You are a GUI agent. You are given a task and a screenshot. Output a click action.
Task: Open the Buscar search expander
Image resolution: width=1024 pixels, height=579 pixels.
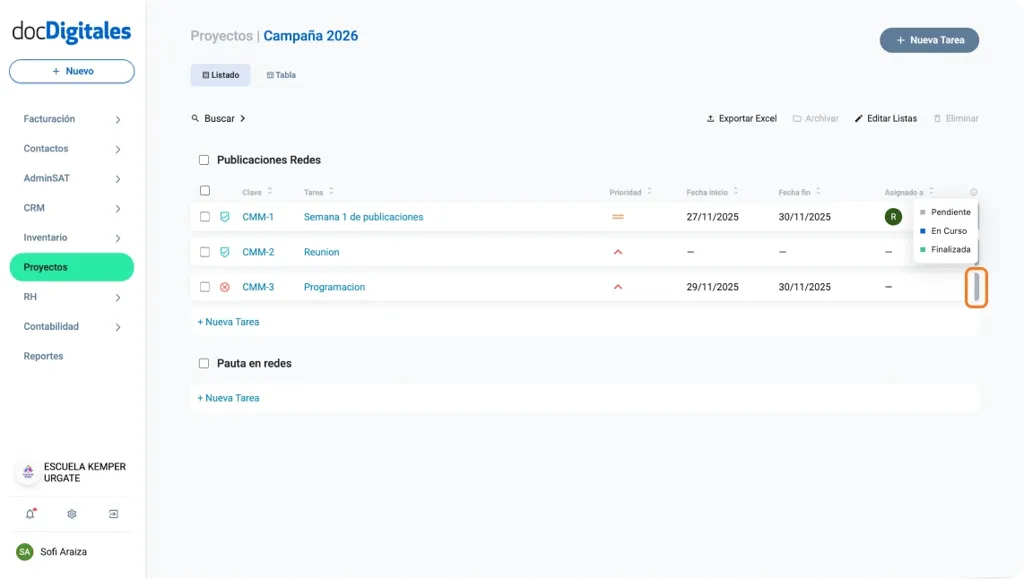pyautogui.click(x=218, y=118)
